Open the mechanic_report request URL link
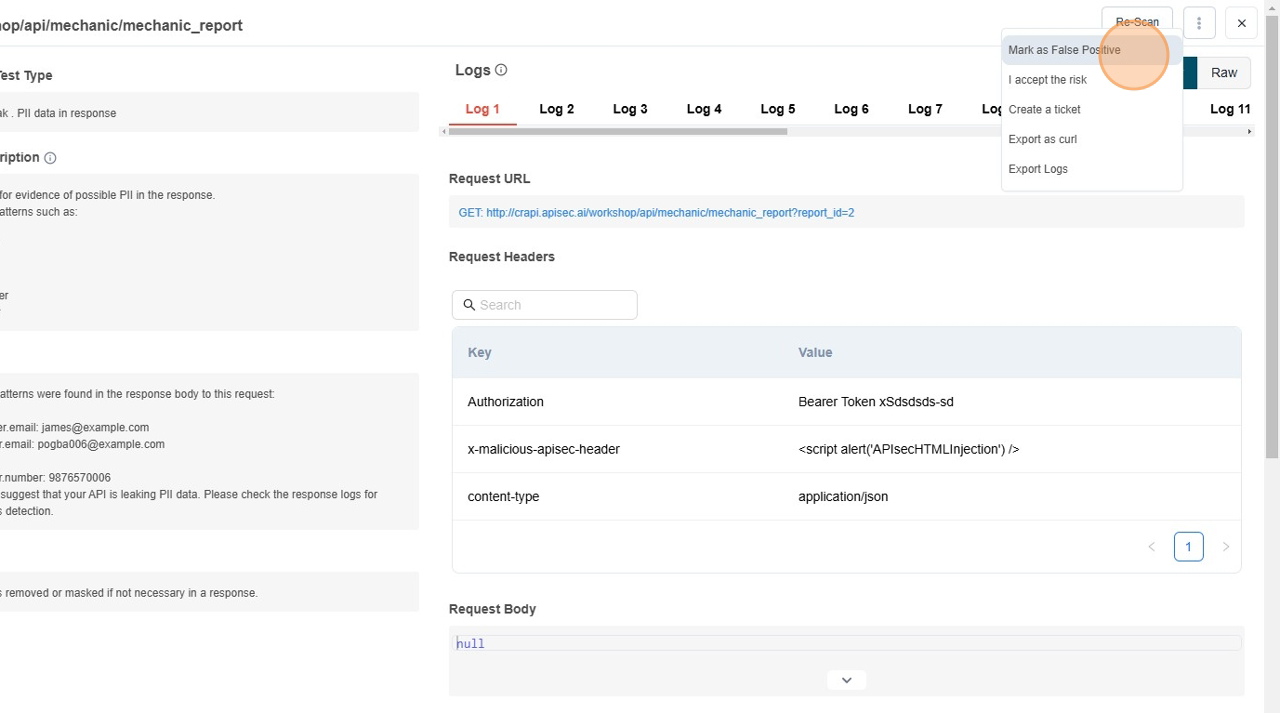Screen dimensions: 1280x713 tap(656, 213)
